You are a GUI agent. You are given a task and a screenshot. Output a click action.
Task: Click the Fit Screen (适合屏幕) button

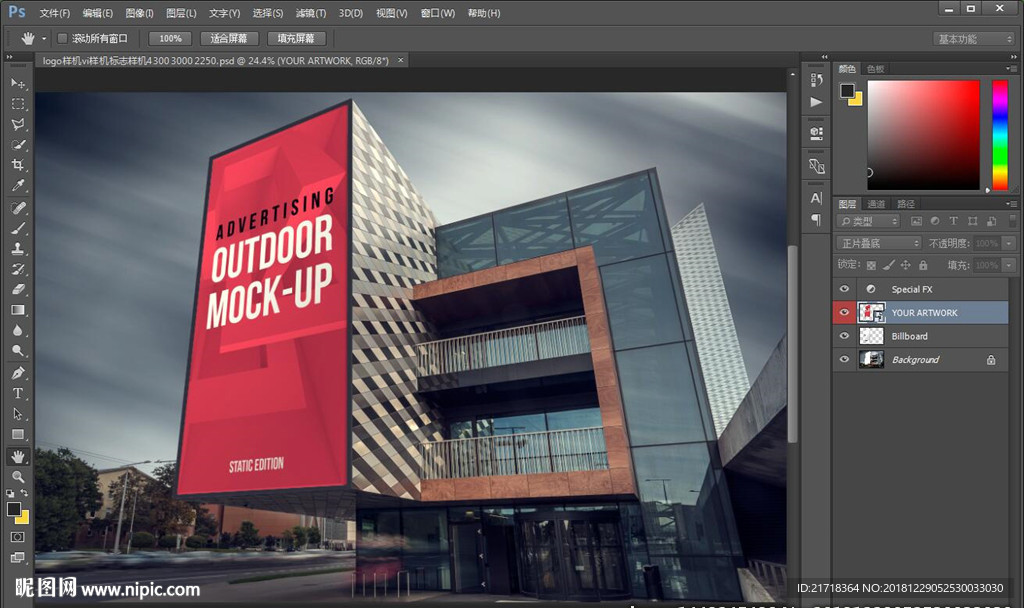tap(229, 38)
